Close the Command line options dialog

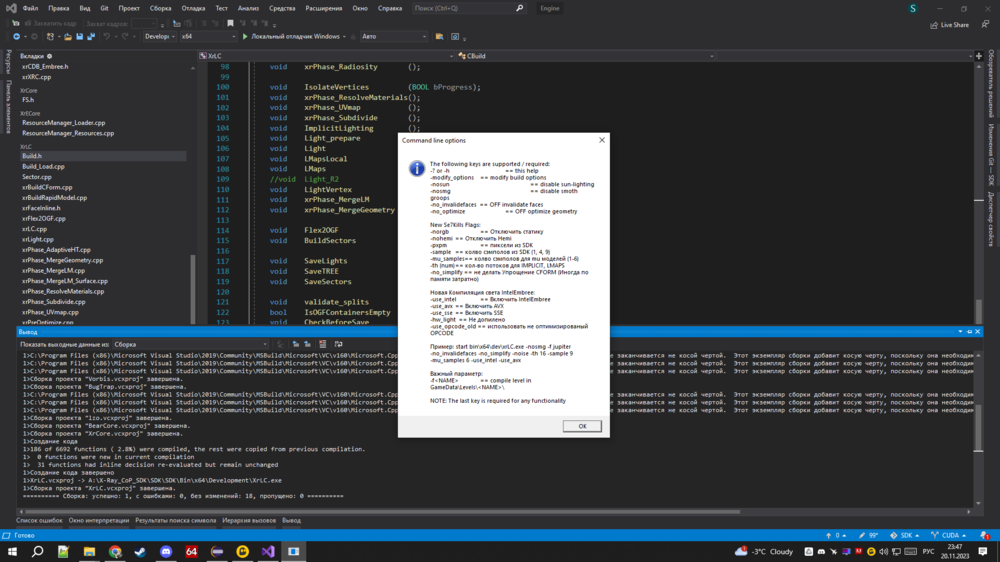601,140
